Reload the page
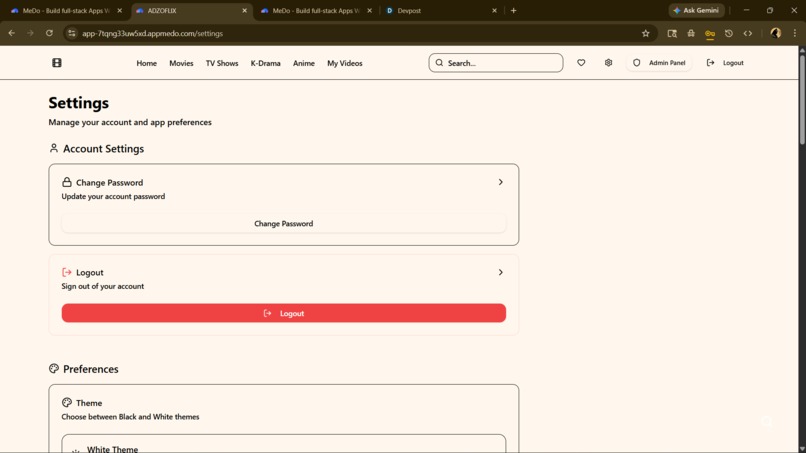This screenshot has width=806, height=453. pos(49,33)
